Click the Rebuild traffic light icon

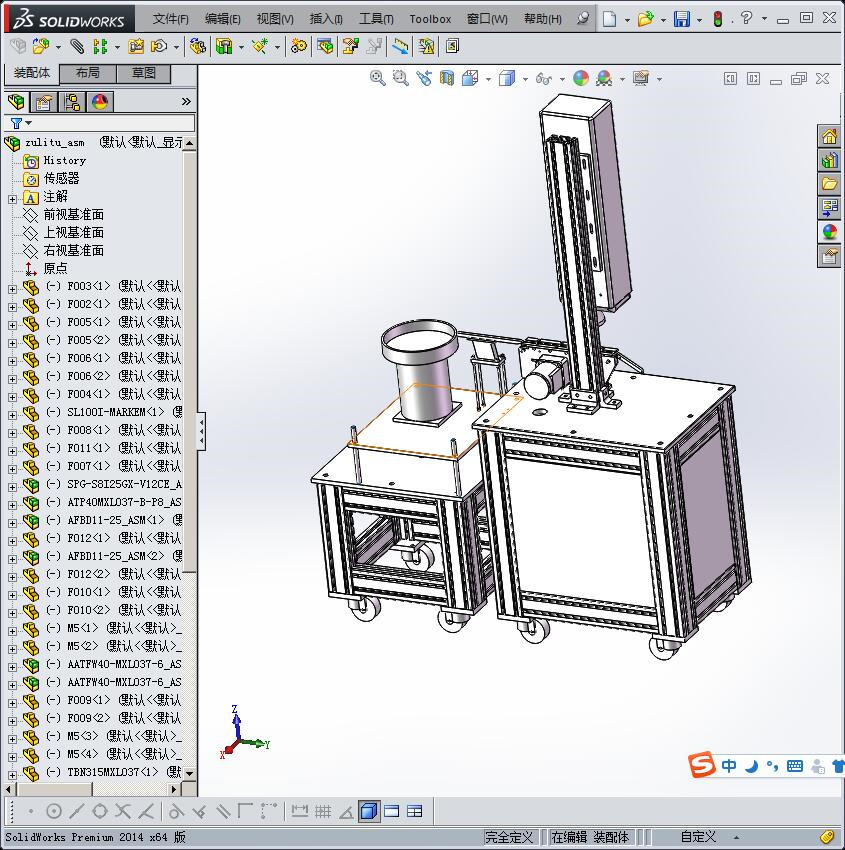[718, 19]
